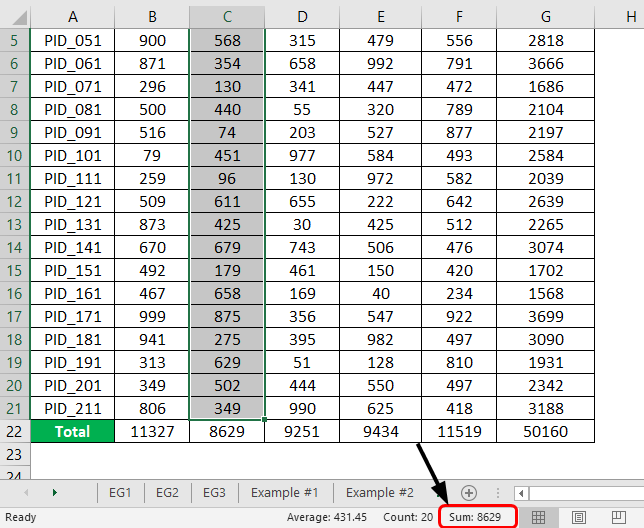
Task: Click Sum: 8629 in status bar
Action: point(475,517)
